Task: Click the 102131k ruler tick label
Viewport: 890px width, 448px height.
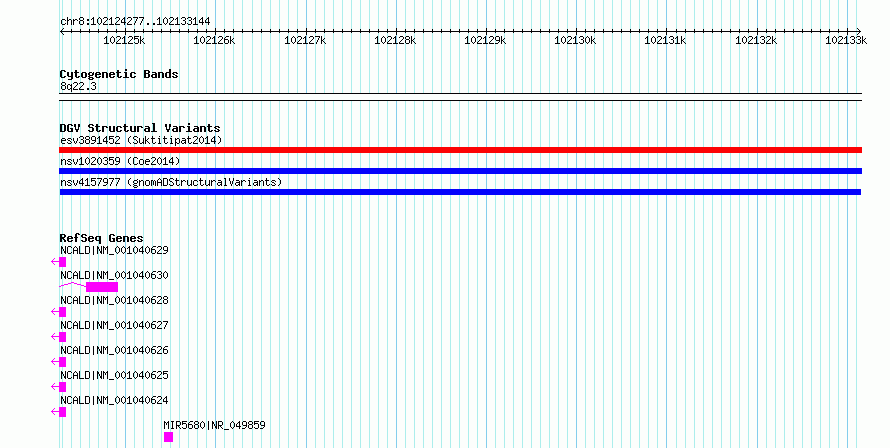Action: tap(665, 40)
